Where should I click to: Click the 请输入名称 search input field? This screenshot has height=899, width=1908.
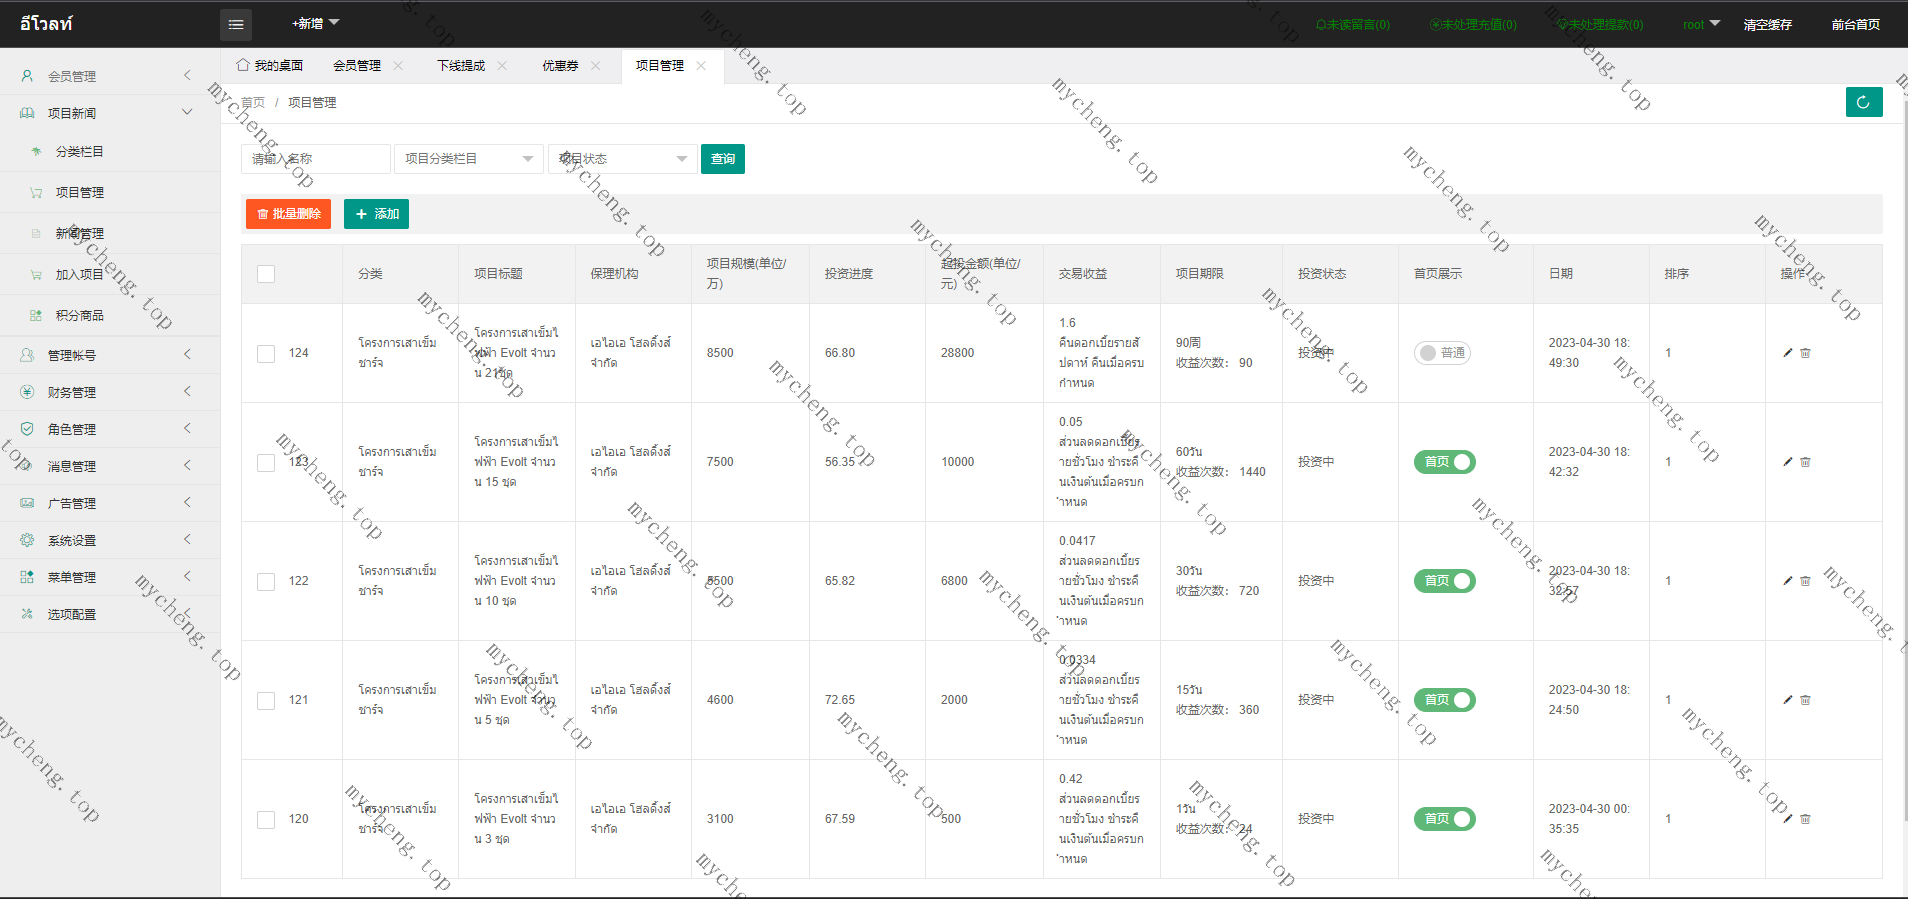click(316, 159)
